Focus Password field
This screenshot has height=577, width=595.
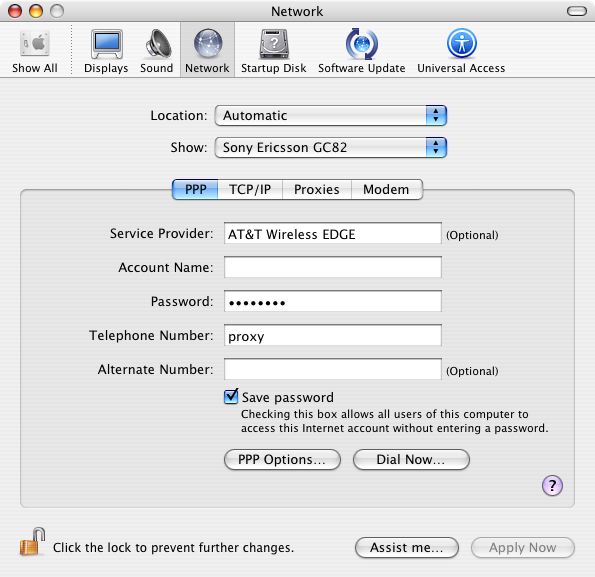click(333, 301)
